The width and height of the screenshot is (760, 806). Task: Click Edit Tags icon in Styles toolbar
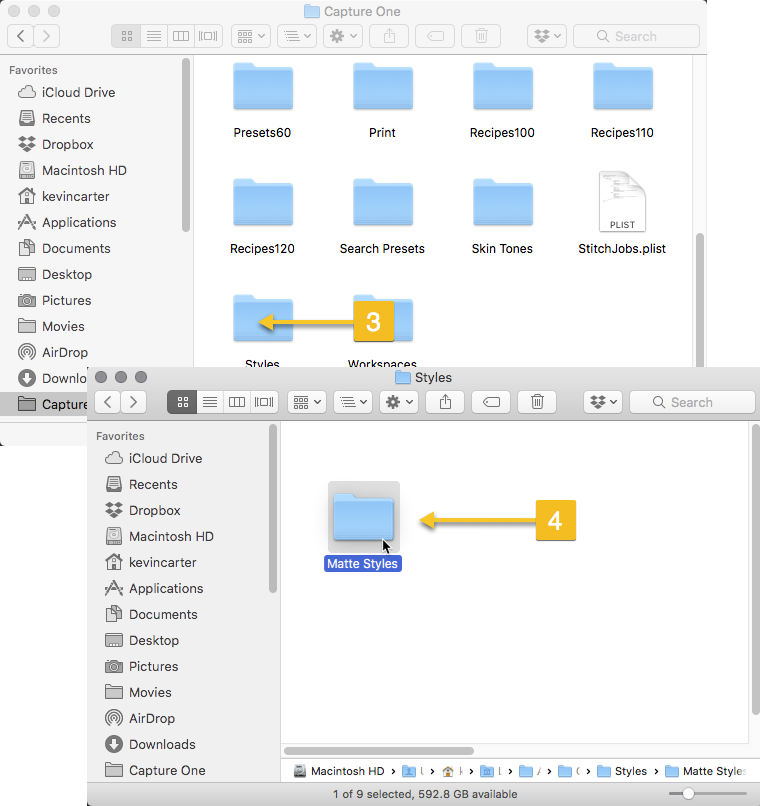(491, 402)
